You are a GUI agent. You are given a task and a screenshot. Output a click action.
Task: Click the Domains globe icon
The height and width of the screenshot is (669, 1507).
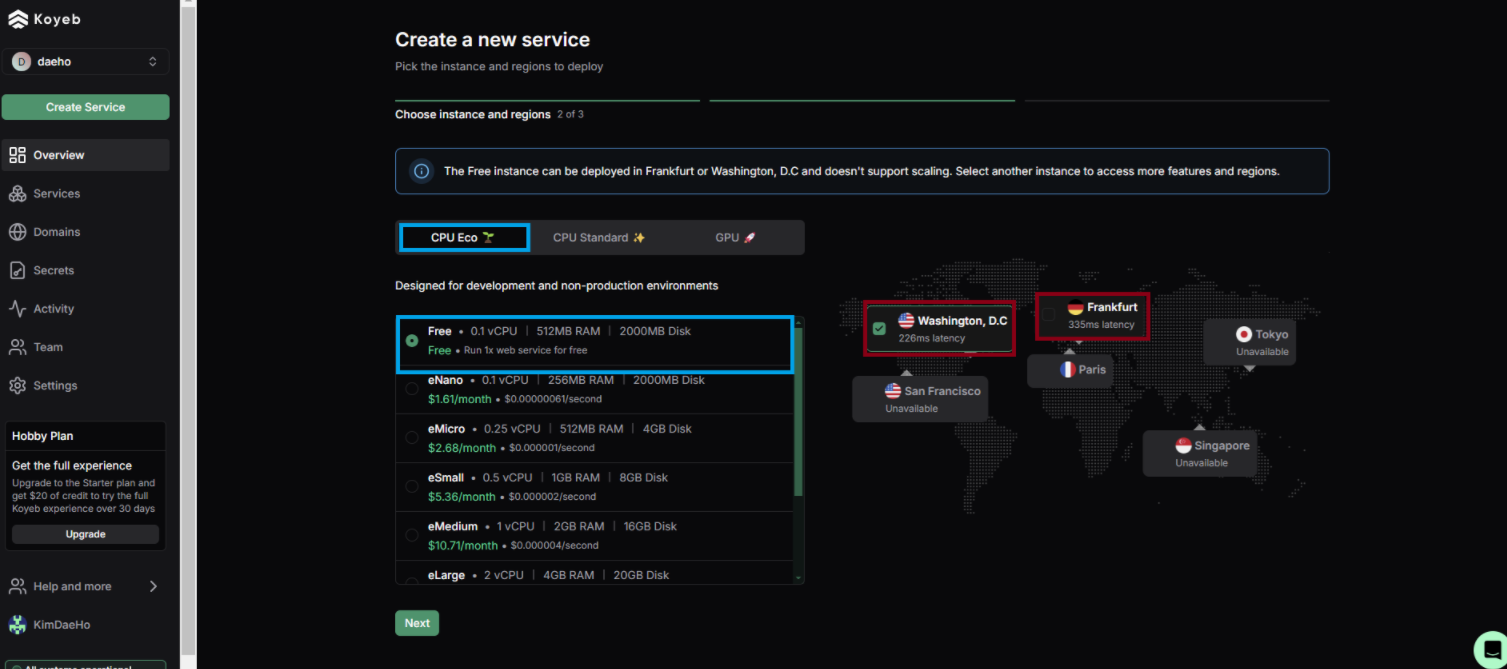(17, 232)
